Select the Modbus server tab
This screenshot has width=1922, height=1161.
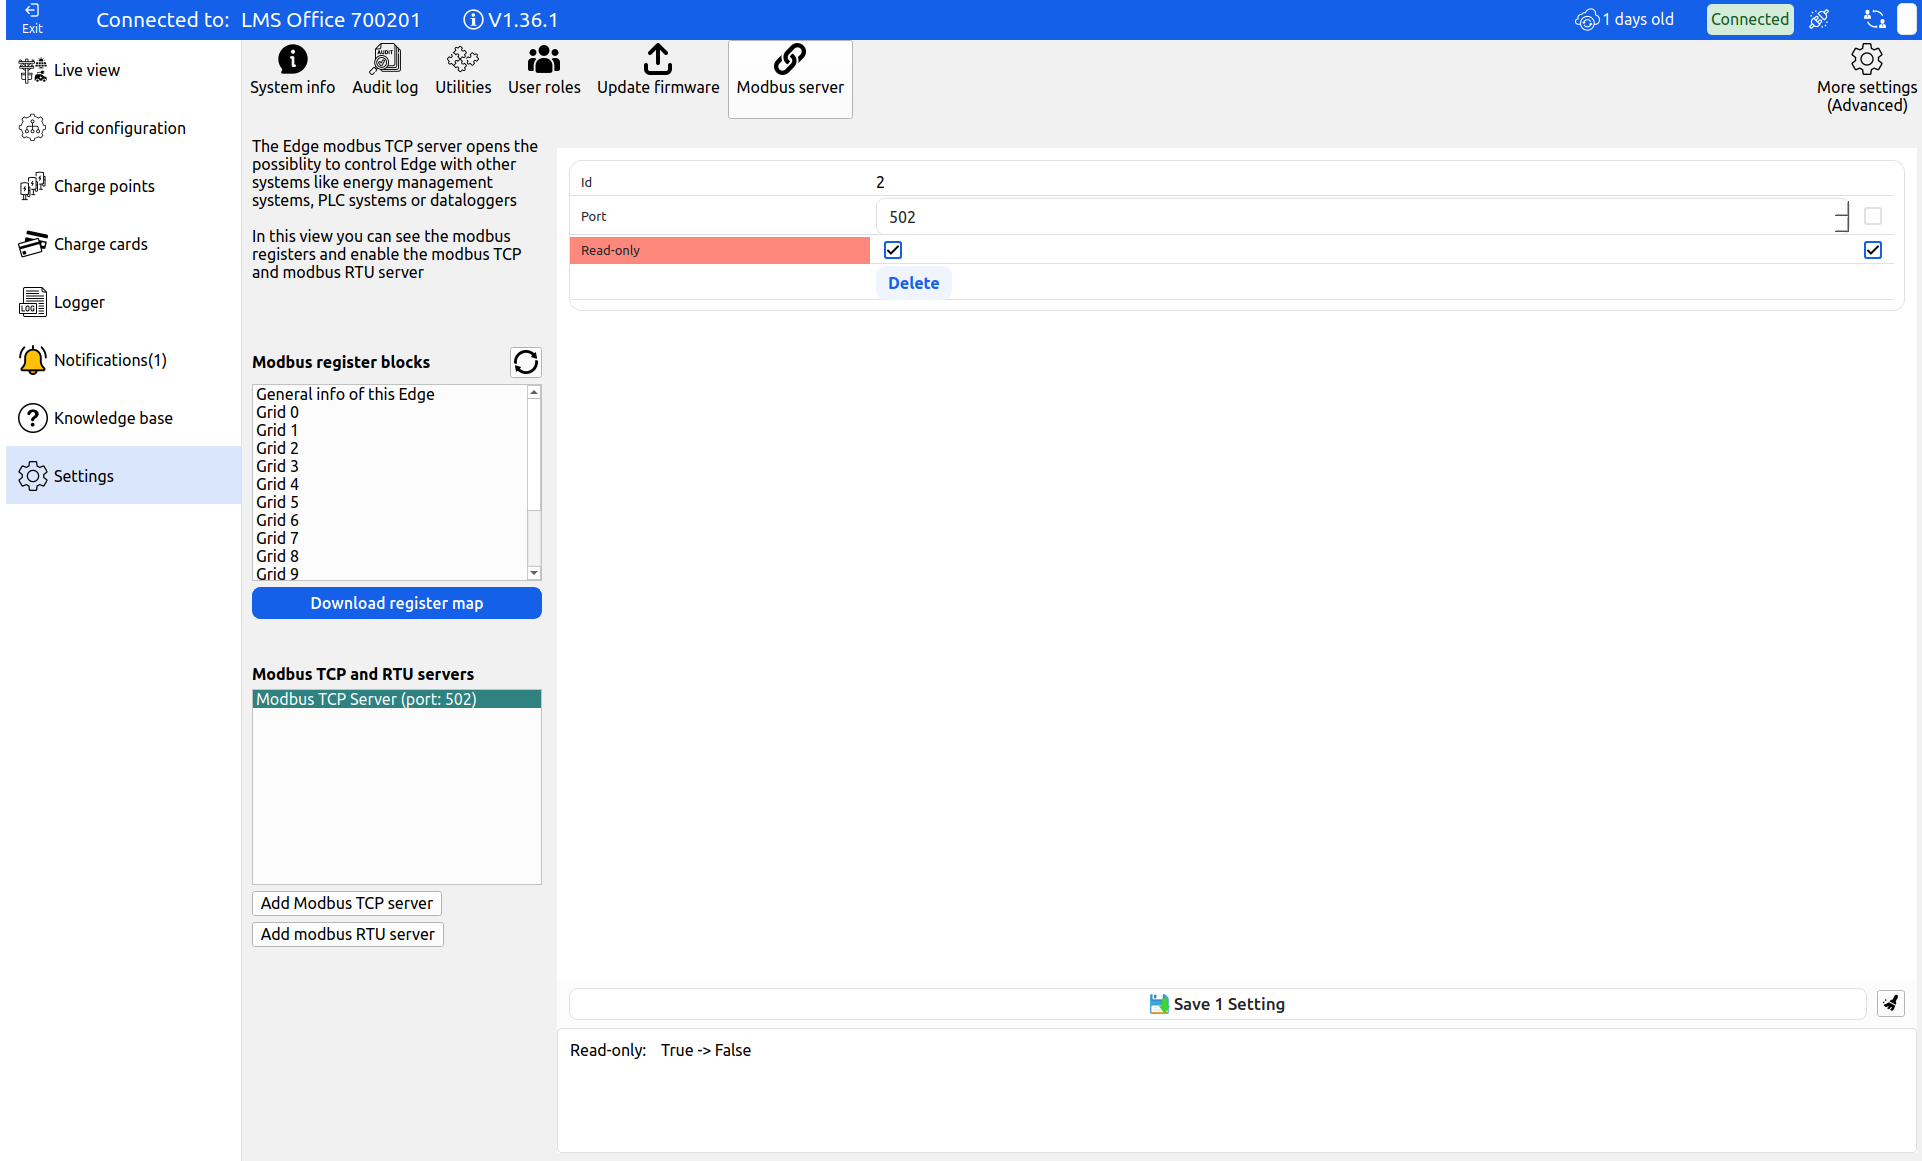[790, 79]
